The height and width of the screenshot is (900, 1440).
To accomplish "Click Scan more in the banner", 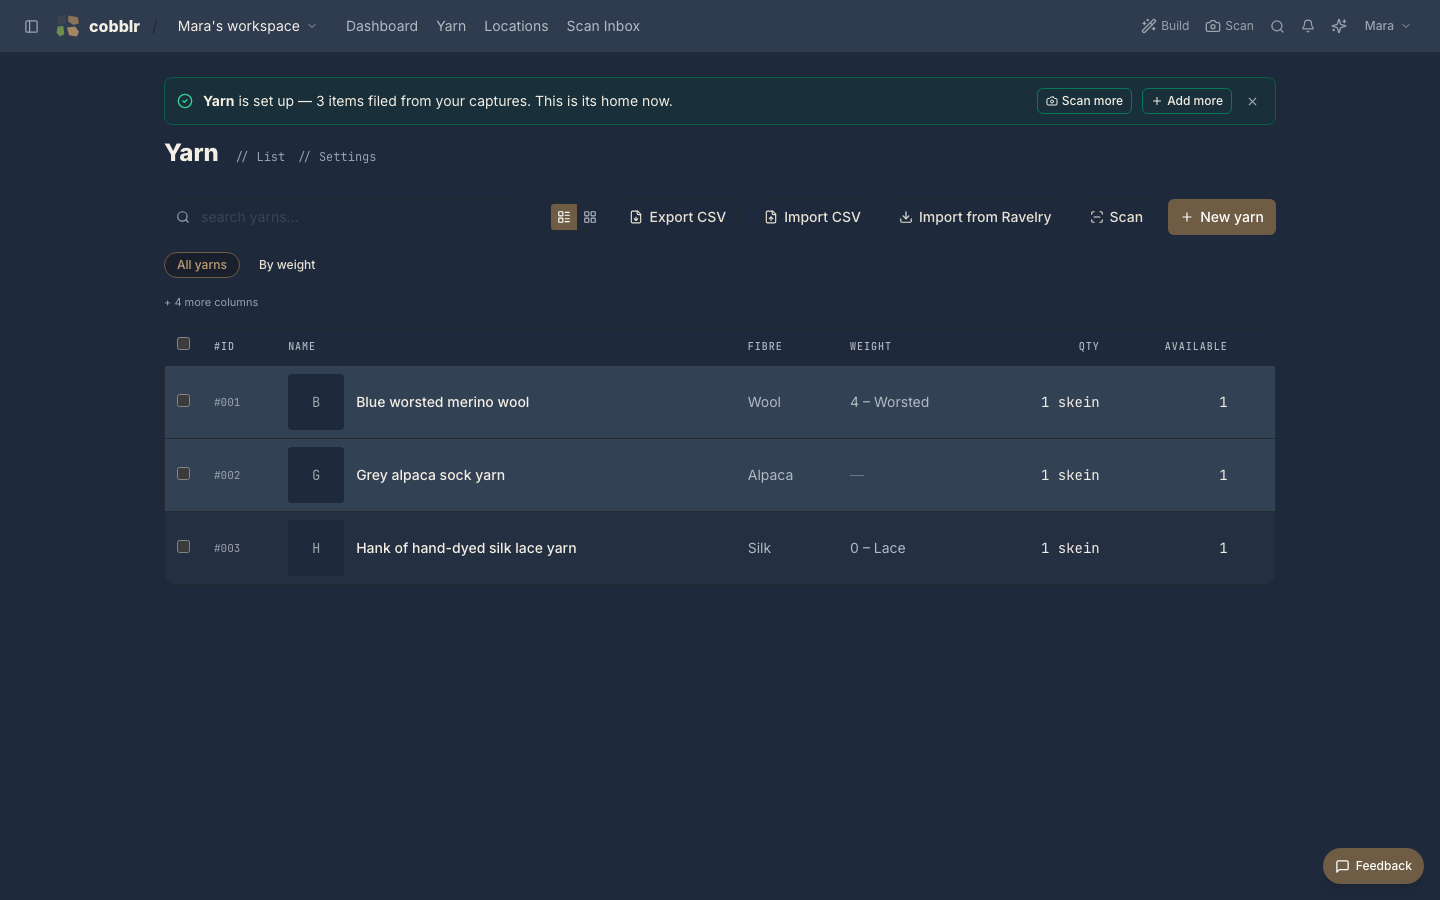I will (x=1084, y=101).
